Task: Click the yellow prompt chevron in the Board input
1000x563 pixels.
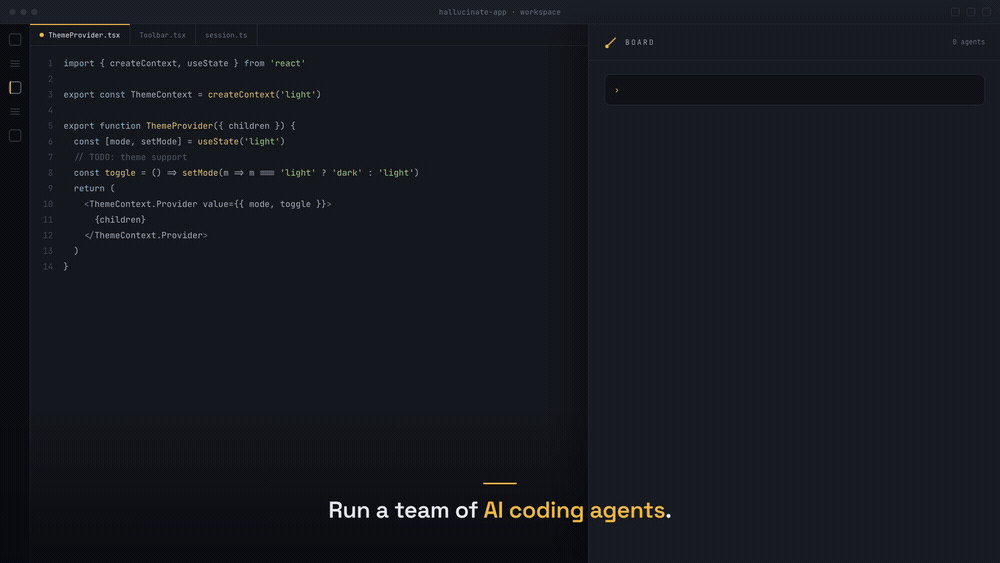Action: pos(617,91)
